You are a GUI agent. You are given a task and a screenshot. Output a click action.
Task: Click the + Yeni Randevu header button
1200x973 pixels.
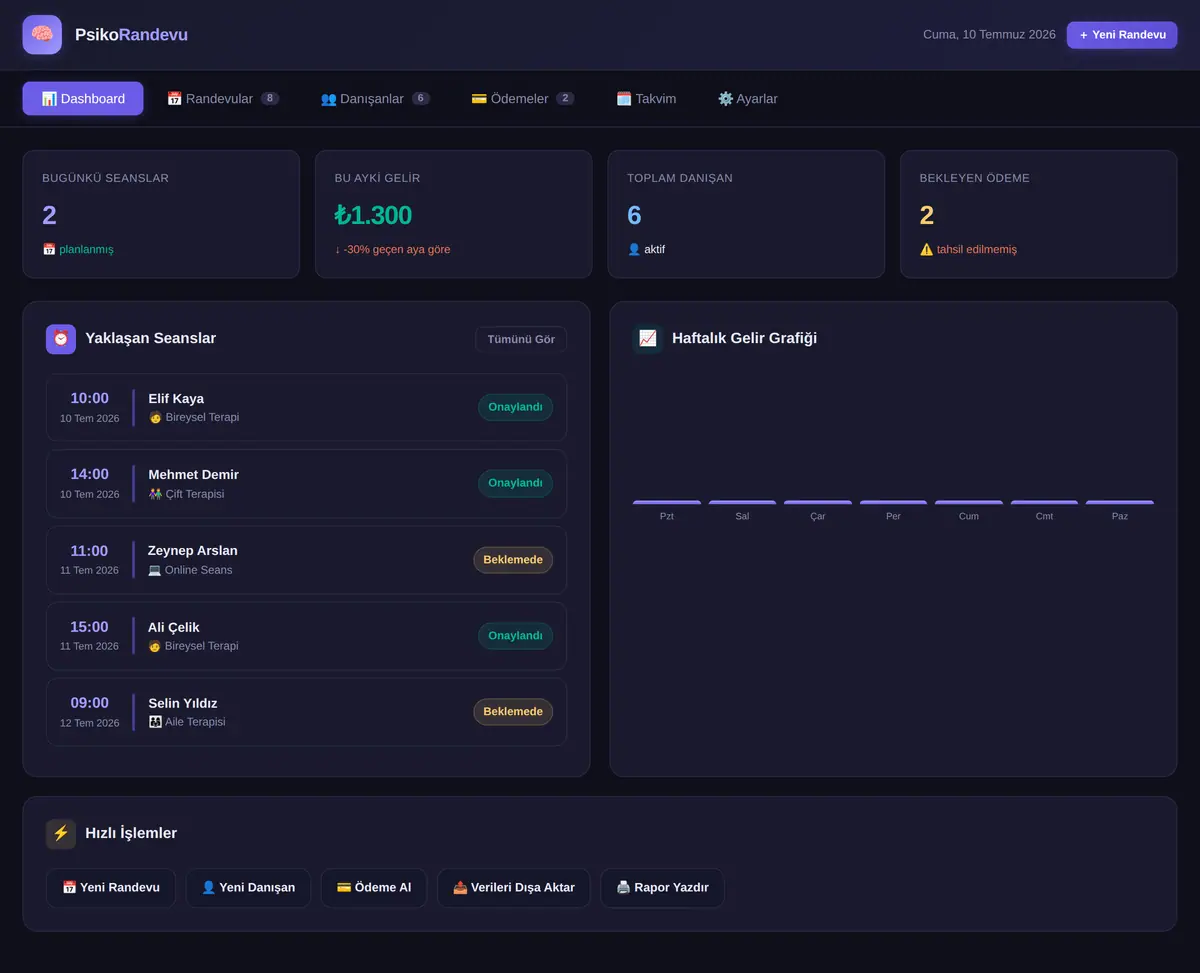pyautogui.click(x=1122, y=35)
